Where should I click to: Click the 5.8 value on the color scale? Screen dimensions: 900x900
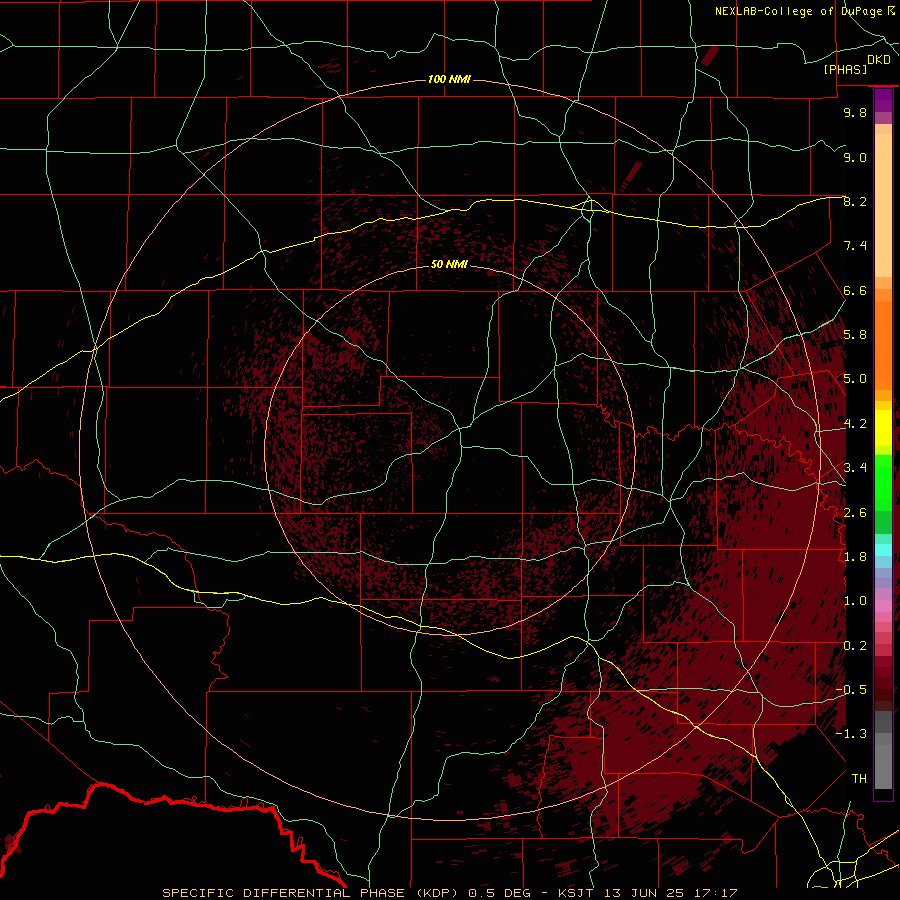855,335
